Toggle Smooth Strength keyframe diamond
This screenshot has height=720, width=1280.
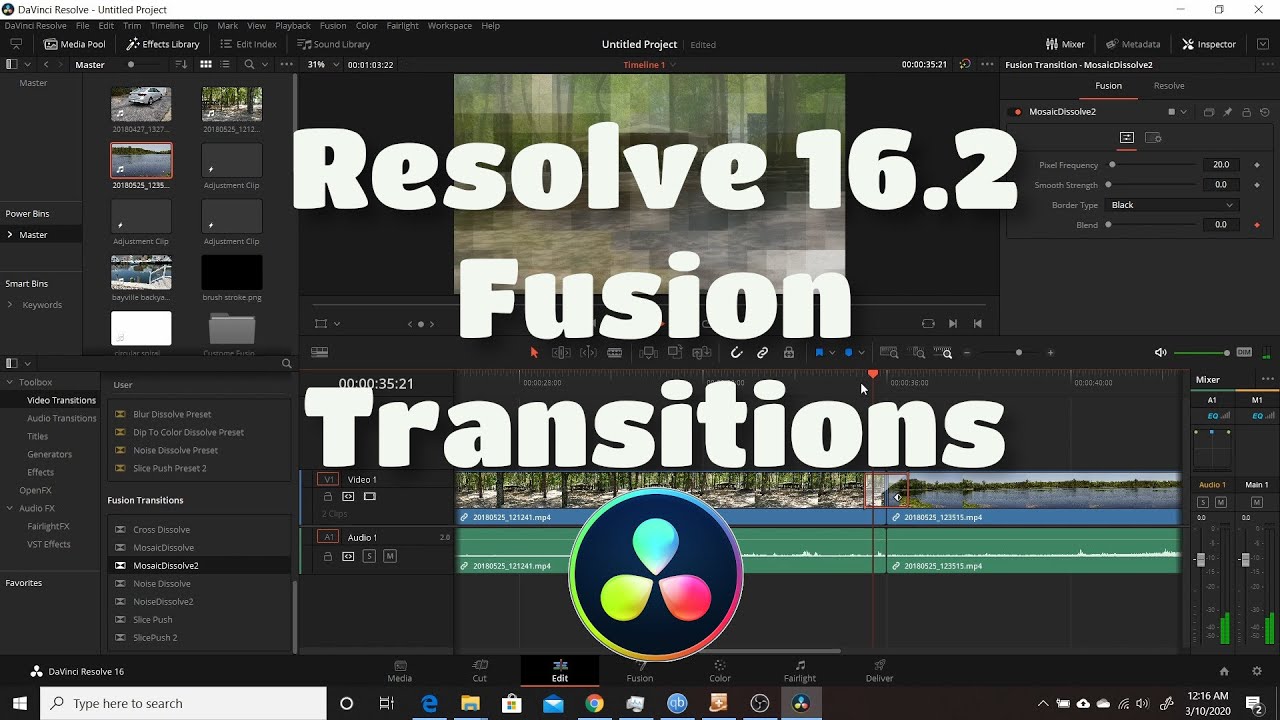1257,185
